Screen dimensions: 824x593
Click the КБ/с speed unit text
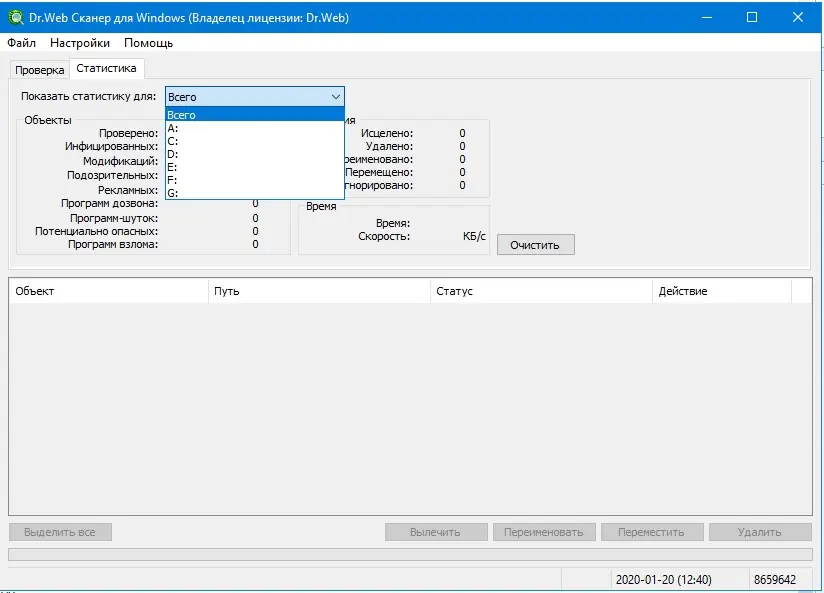click(474, 237)
